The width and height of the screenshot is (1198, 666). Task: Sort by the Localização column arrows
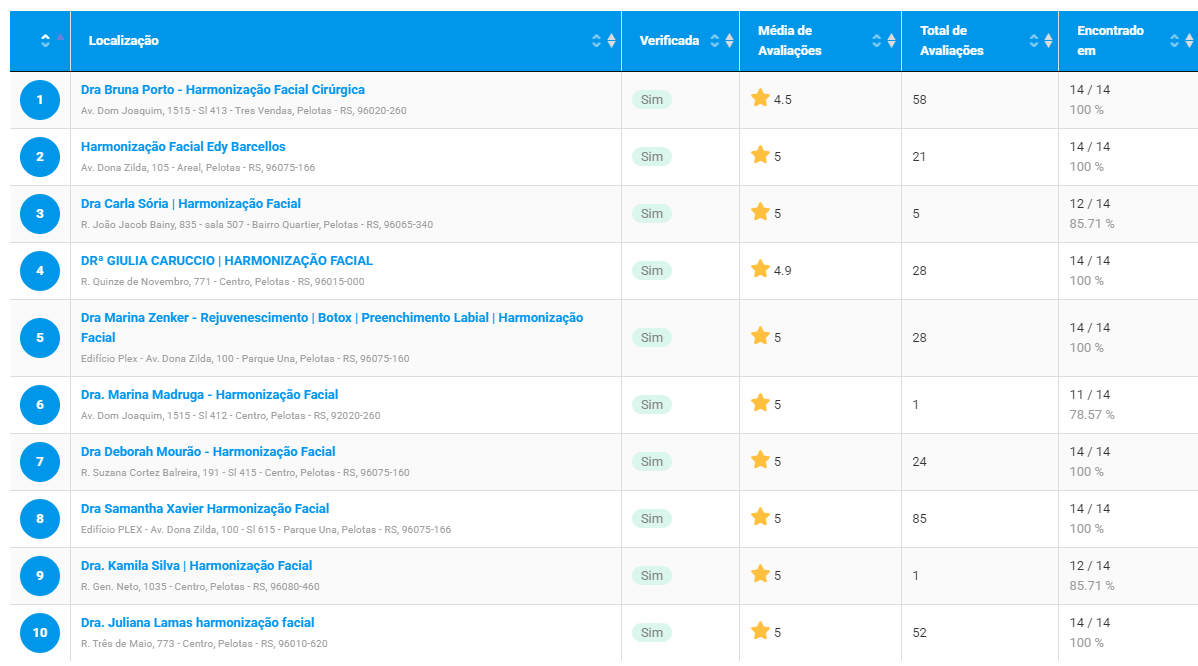point(604,40)
